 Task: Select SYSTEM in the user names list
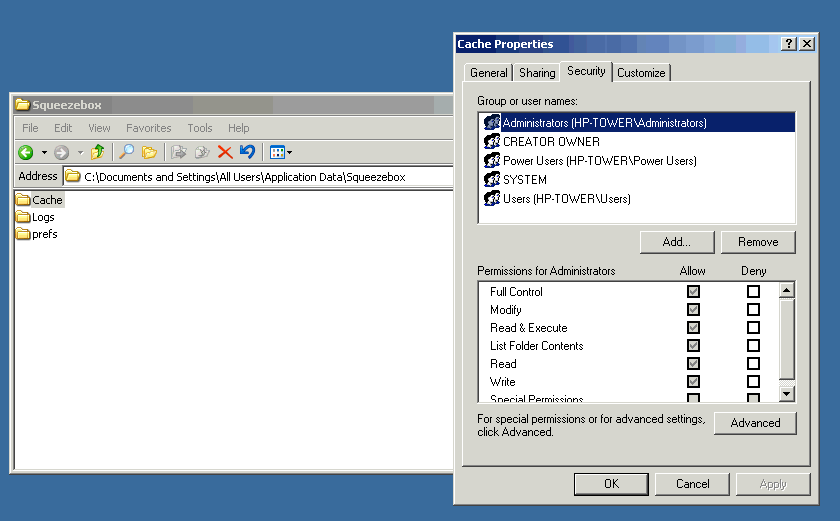click(x=524, y=180)
